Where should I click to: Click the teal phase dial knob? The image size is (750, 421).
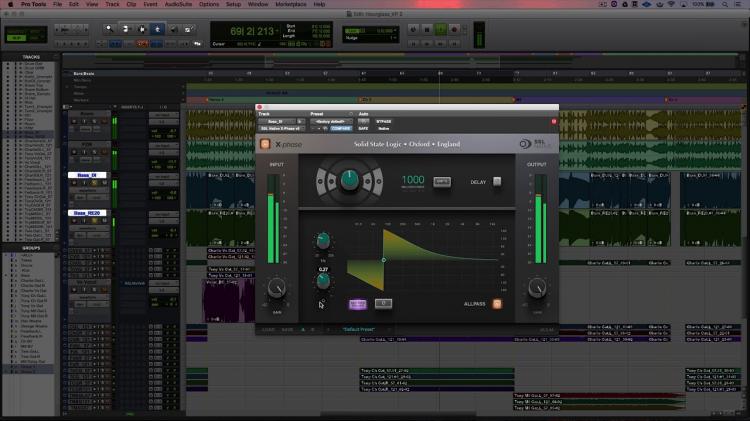[350, 181]
